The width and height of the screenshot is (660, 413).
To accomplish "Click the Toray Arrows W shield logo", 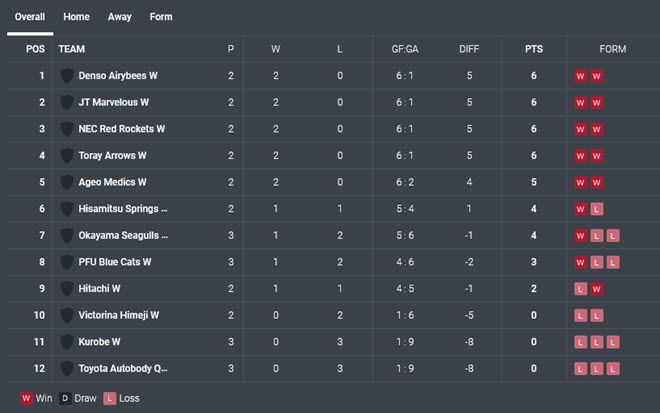I will [x=67, y=156].
